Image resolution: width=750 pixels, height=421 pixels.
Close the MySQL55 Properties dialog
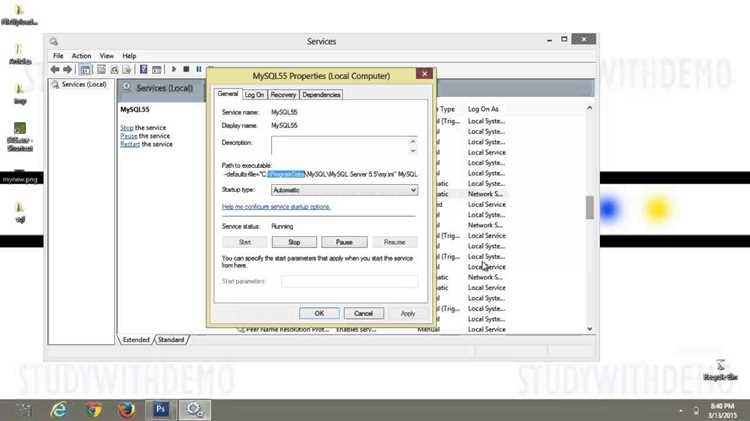pos(424,74)
